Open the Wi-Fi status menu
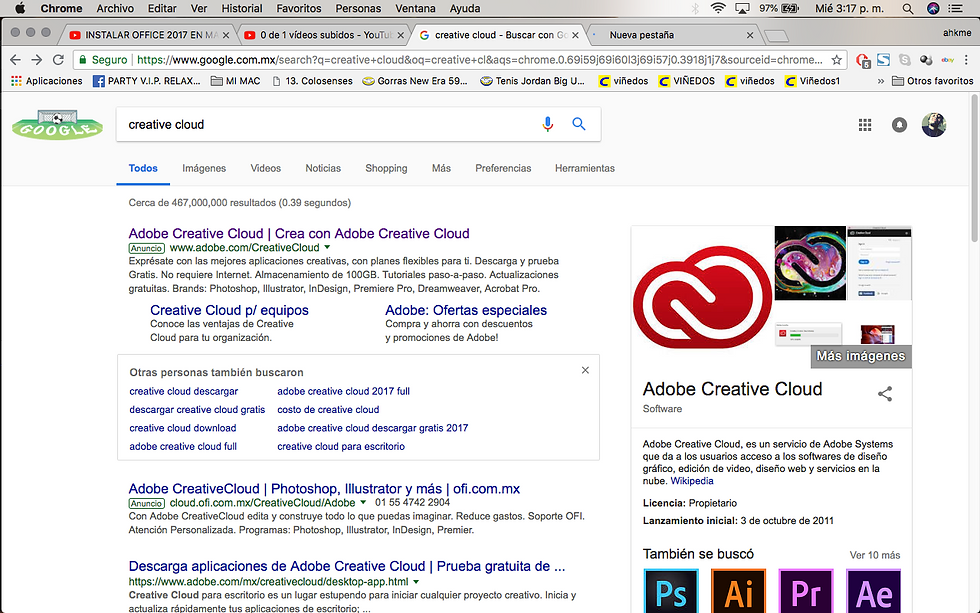 718,8
